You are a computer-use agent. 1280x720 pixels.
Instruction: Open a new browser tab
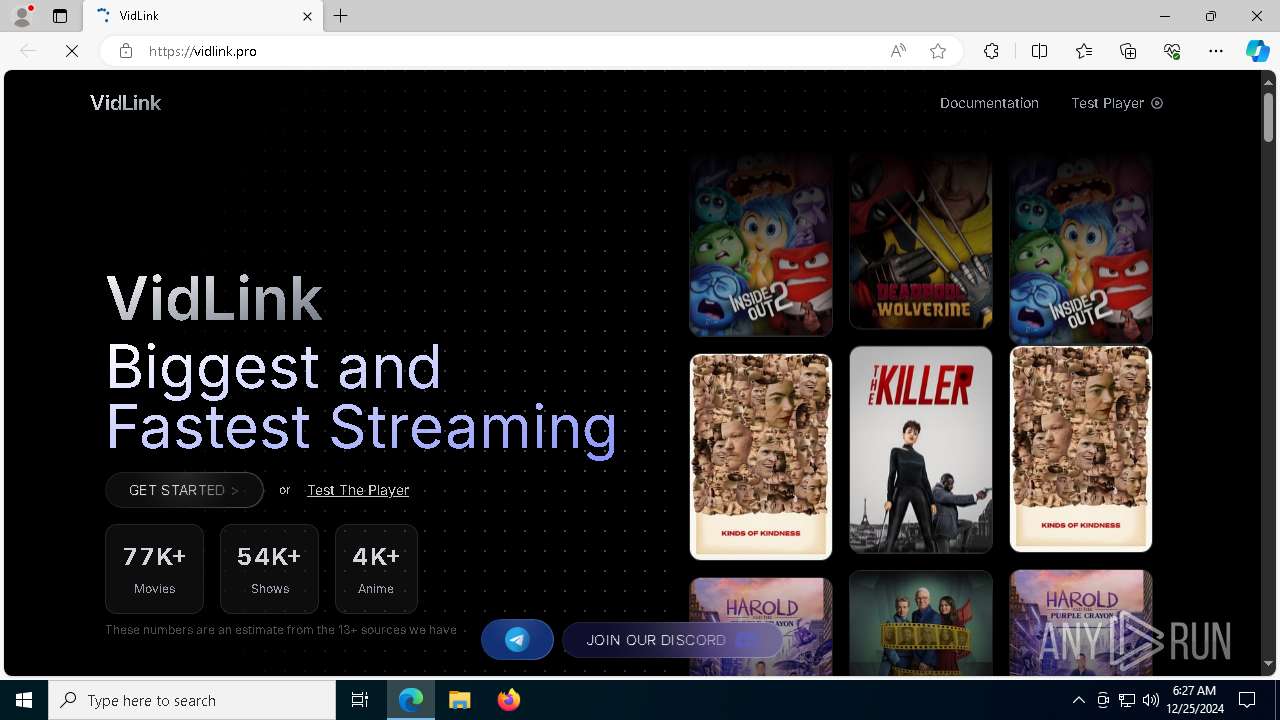tap(341, 16)
